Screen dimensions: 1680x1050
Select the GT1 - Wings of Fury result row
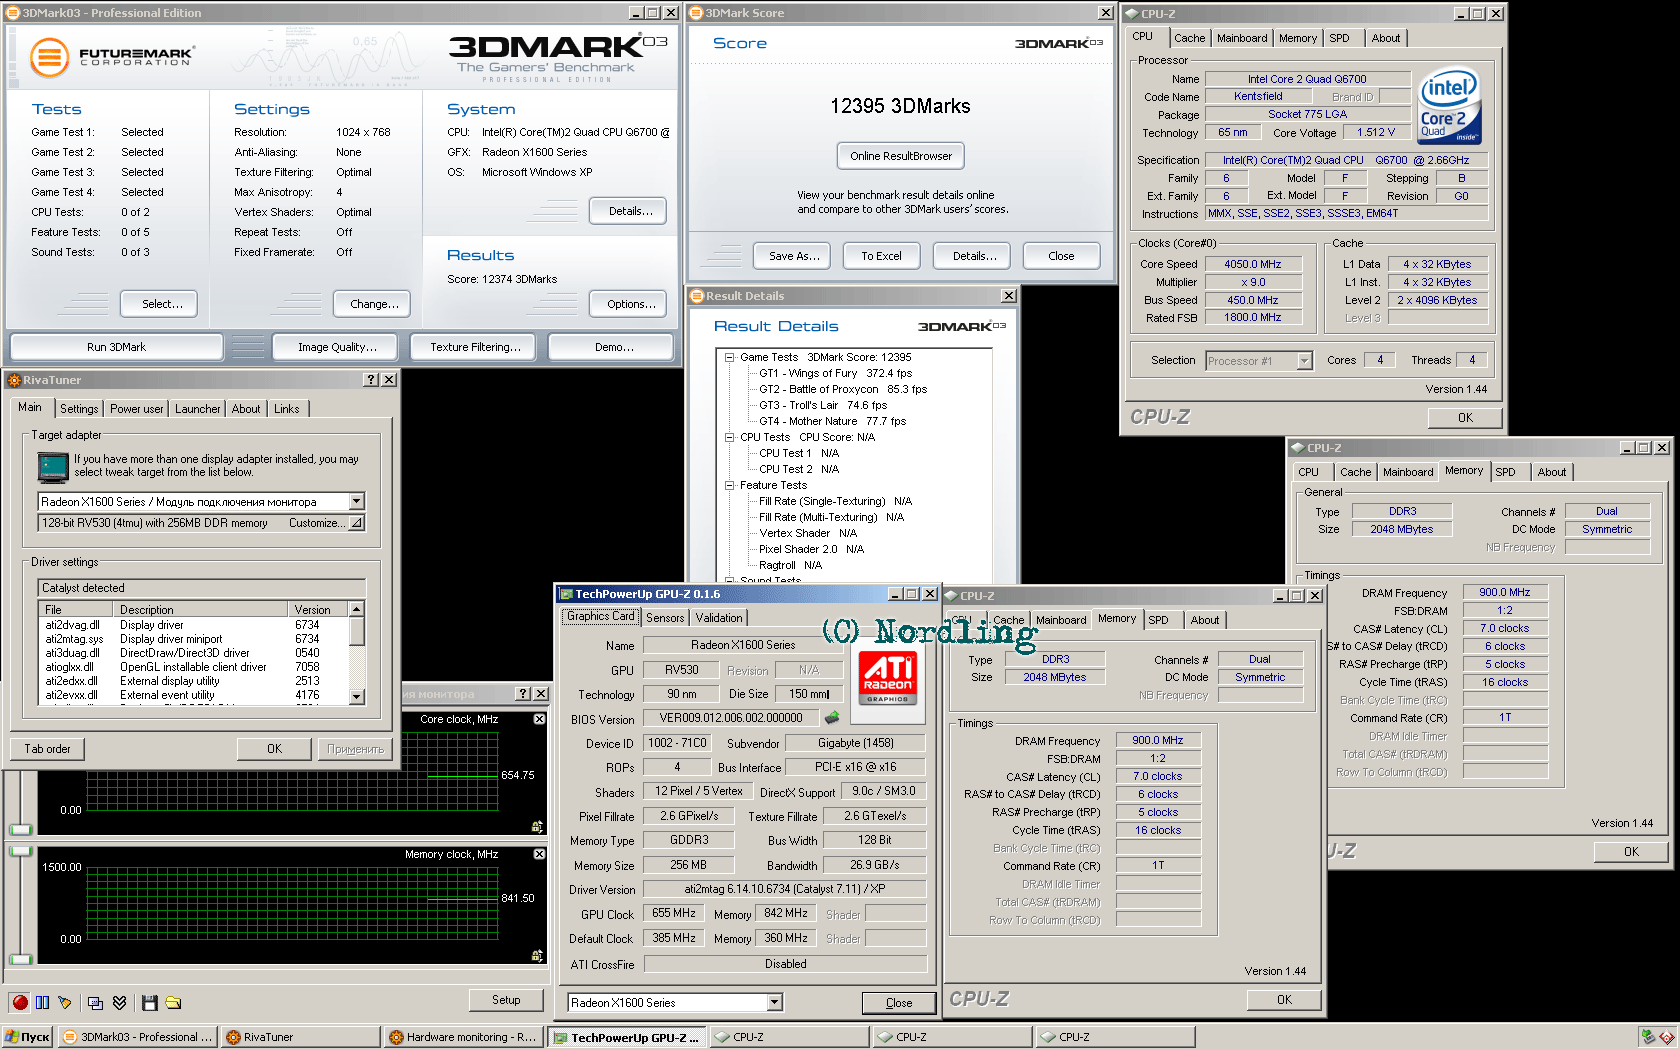pyautogui.click(x=835, y=373)
